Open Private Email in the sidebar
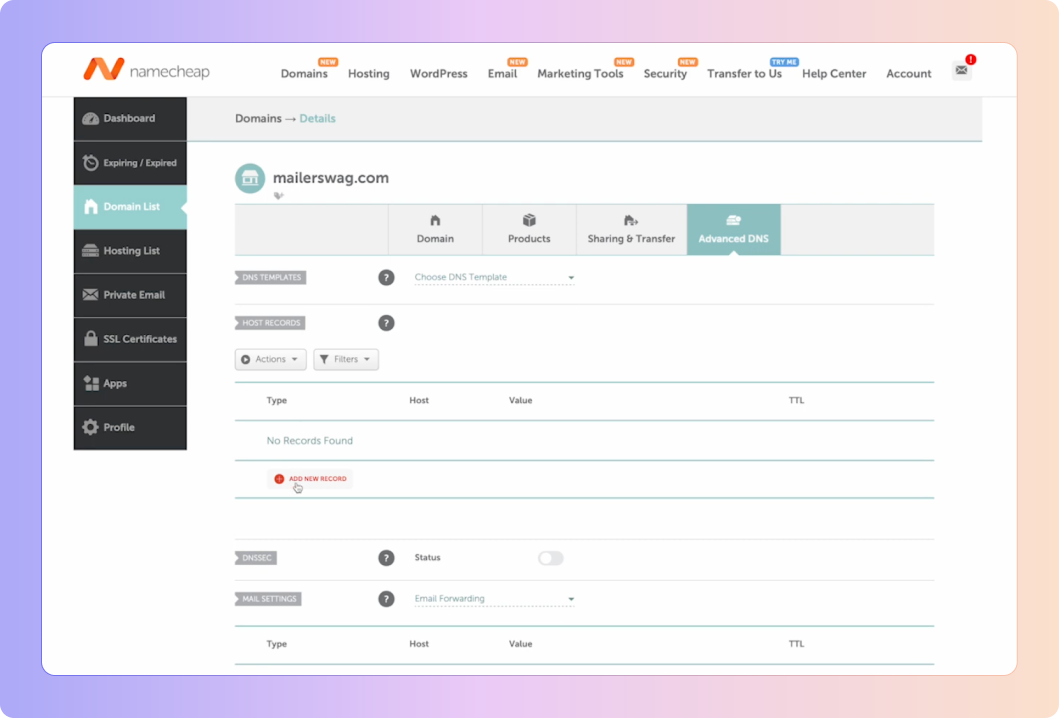The height and width of the screenshot is (718, 1059). coord(130,295)
